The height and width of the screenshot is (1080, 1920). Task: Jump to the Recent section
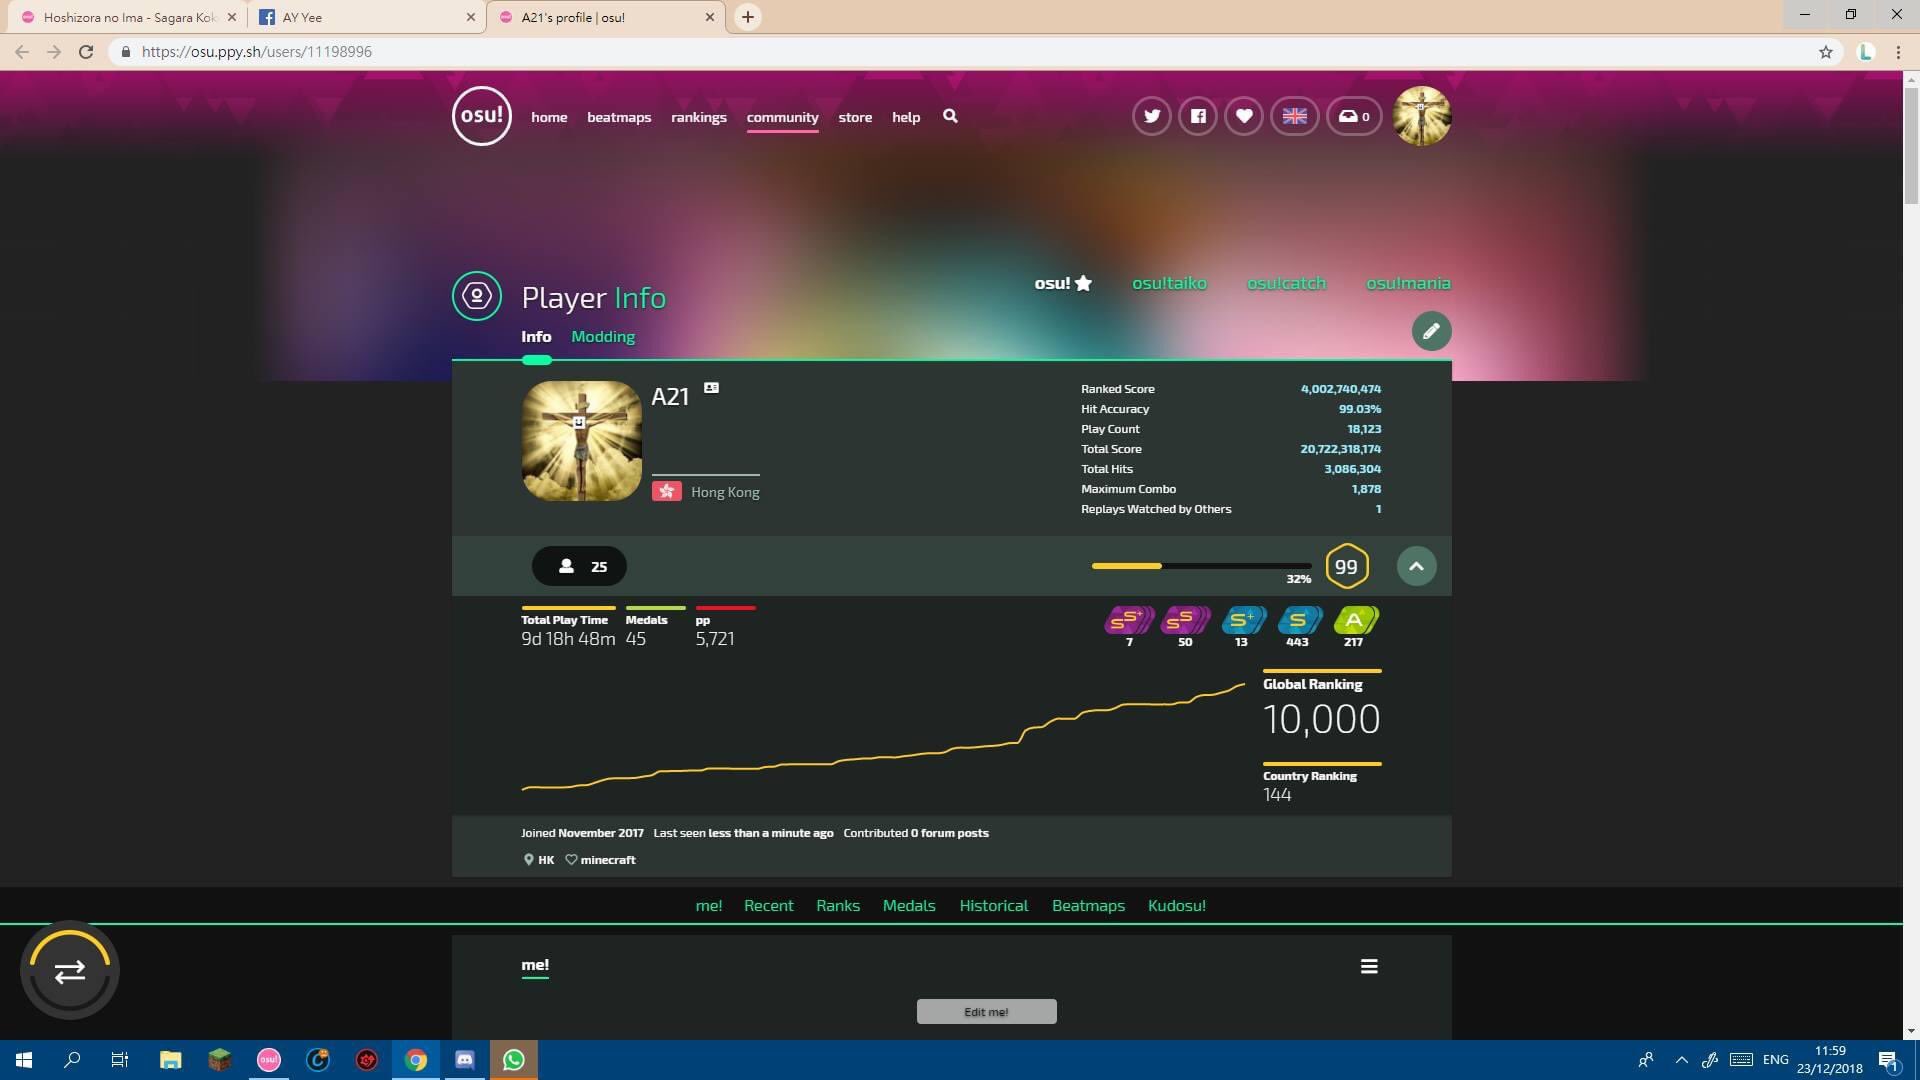click(x=768, y=906)
